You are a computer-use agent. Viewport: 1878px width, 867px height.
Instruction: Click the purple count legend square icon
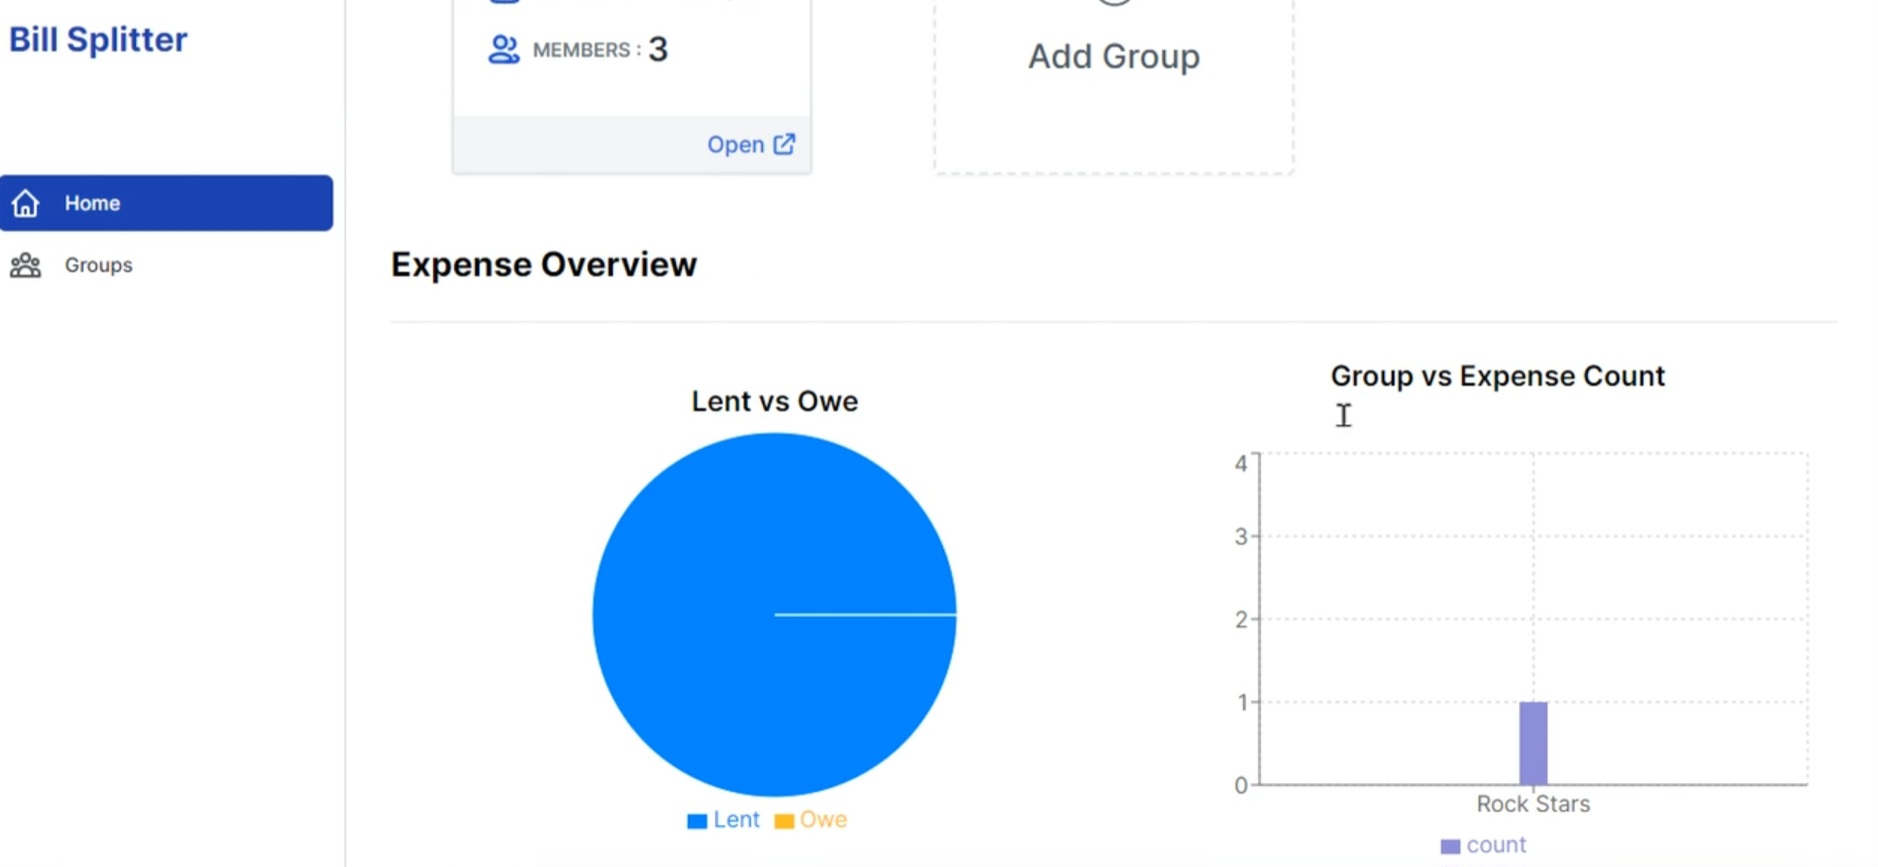[1450, 845]
